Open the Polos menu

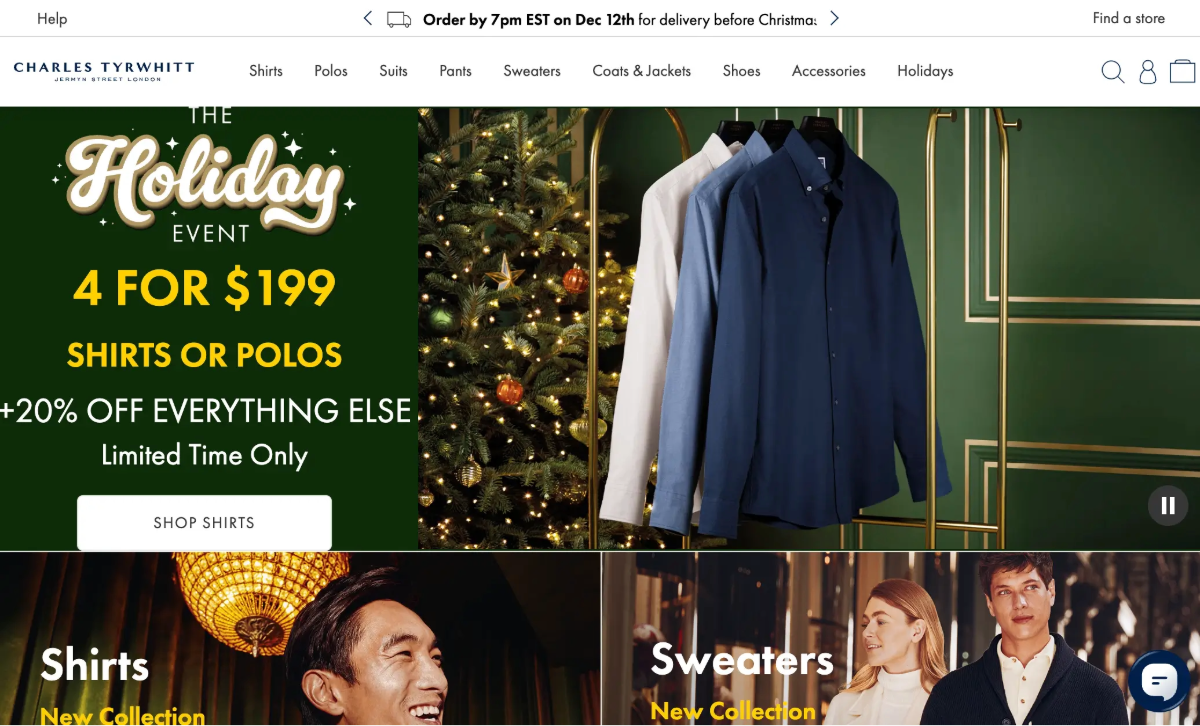pos(331,71)
